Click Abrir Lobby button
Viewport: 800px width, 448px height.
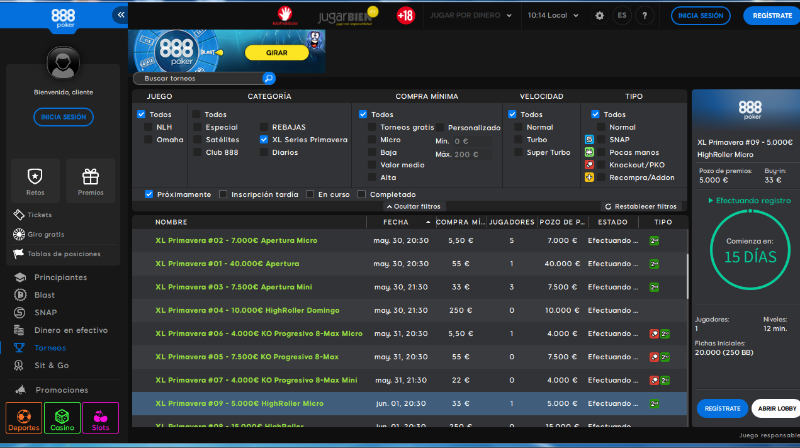coord(776,409)
